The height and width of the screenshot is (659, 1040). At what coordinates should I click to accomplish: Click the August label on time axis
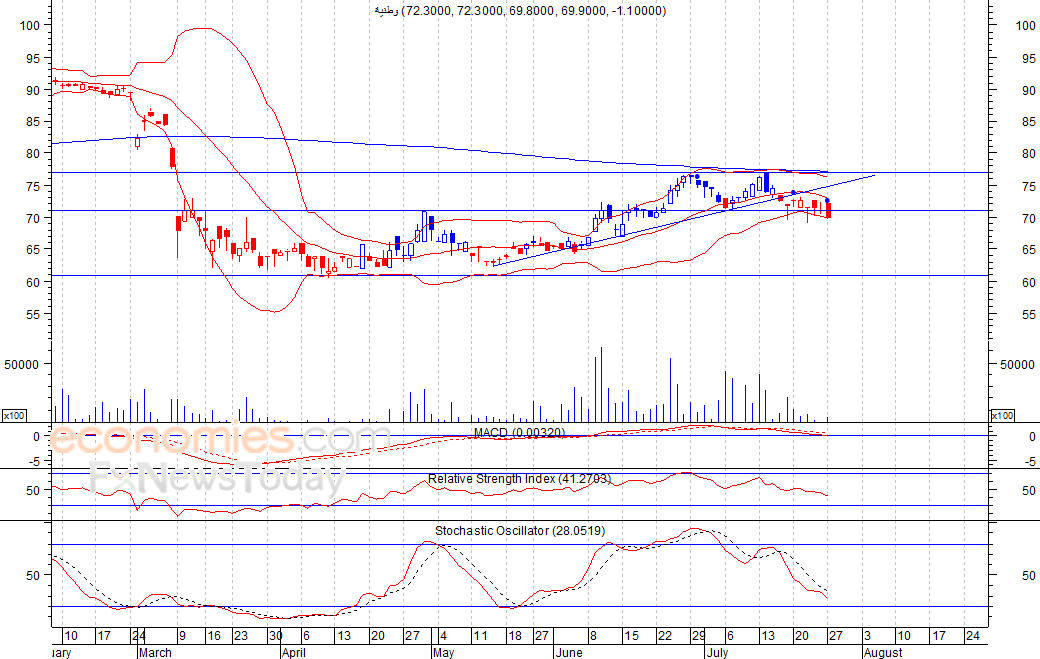pyautogui.click(x=882, y=652)
